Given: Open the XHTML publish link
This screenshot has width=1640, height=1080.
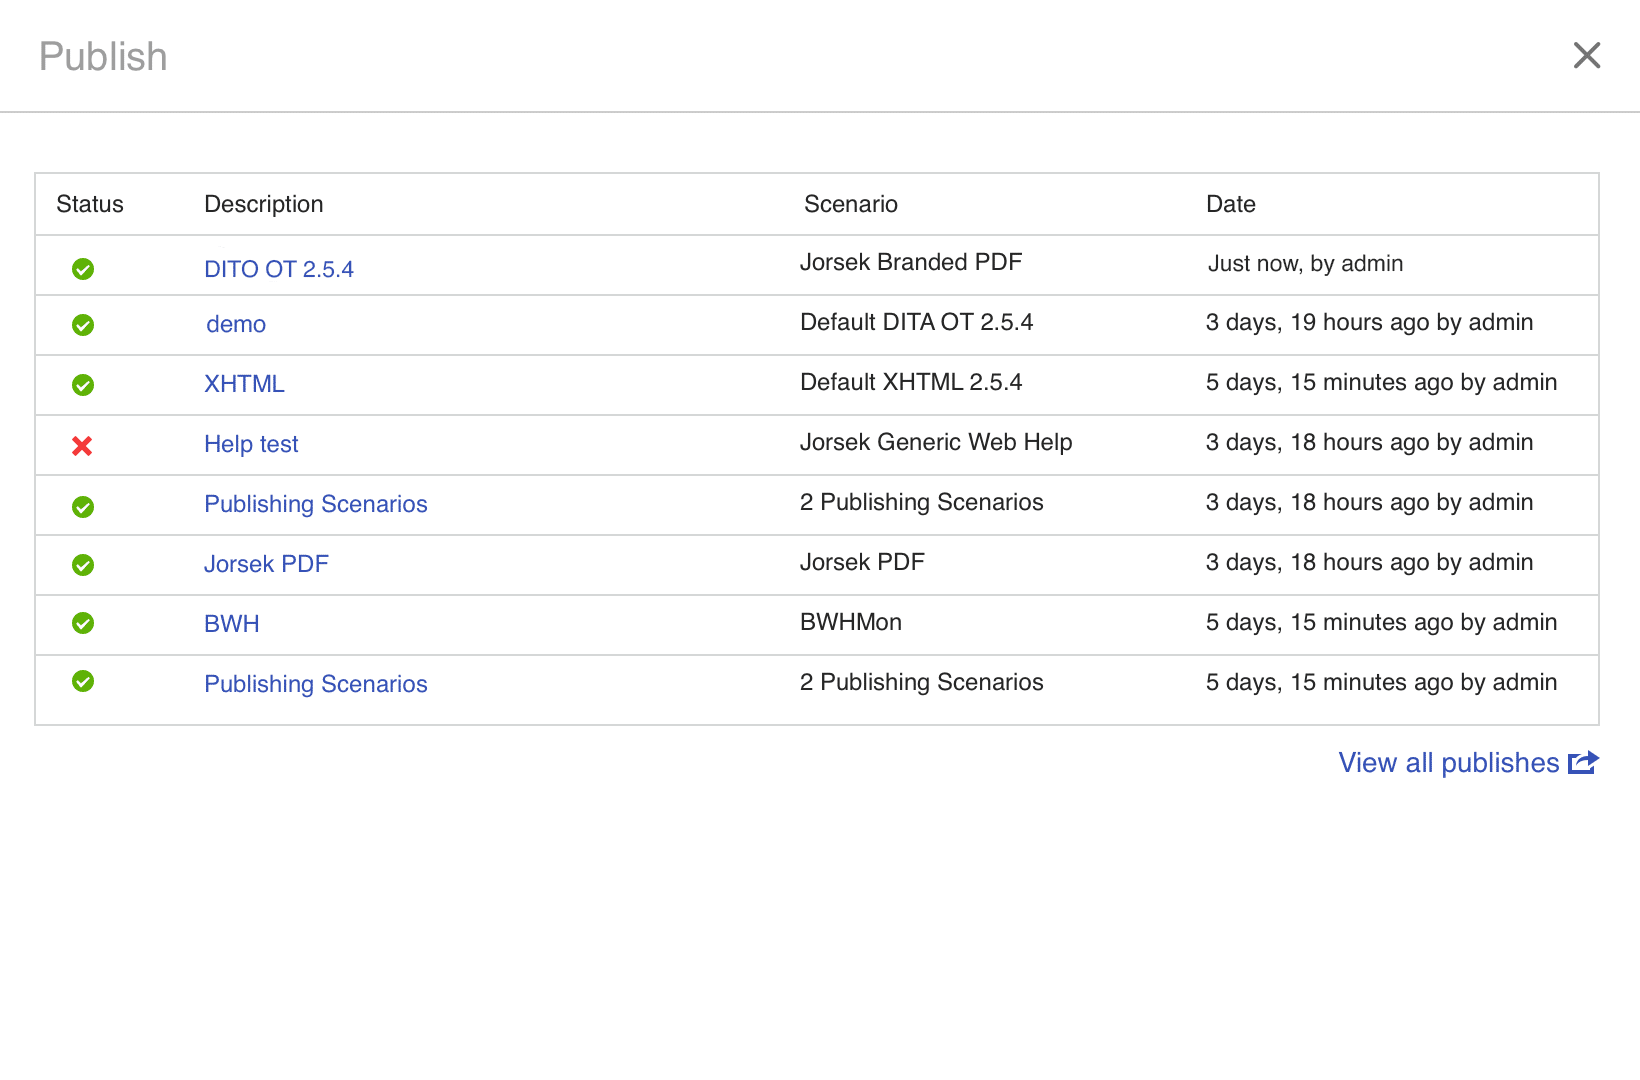Looking at the screenshot, I should click(244, 384).
